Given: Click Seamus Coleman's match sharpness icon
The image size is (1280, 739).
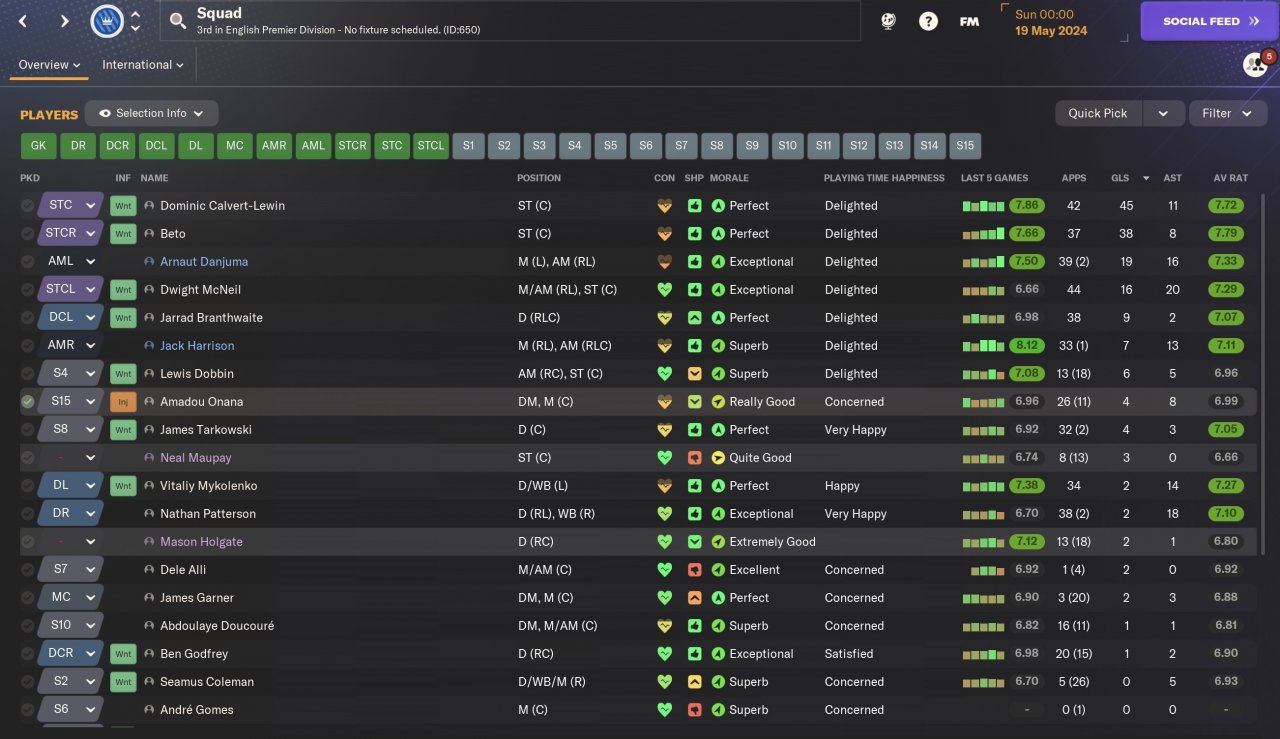Looking at the screenshot, I should 694,682.
